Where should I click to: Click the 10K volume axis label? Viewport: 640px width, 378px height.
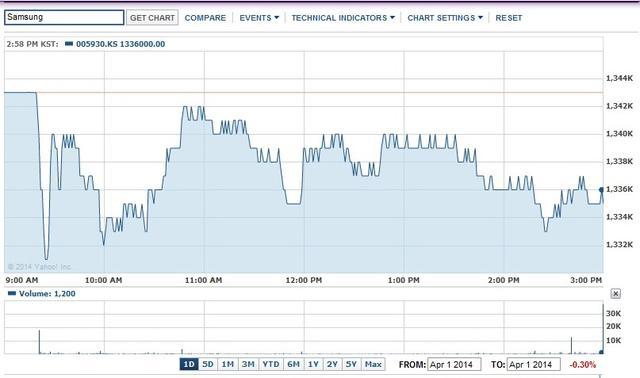click(x=613, y=340)
